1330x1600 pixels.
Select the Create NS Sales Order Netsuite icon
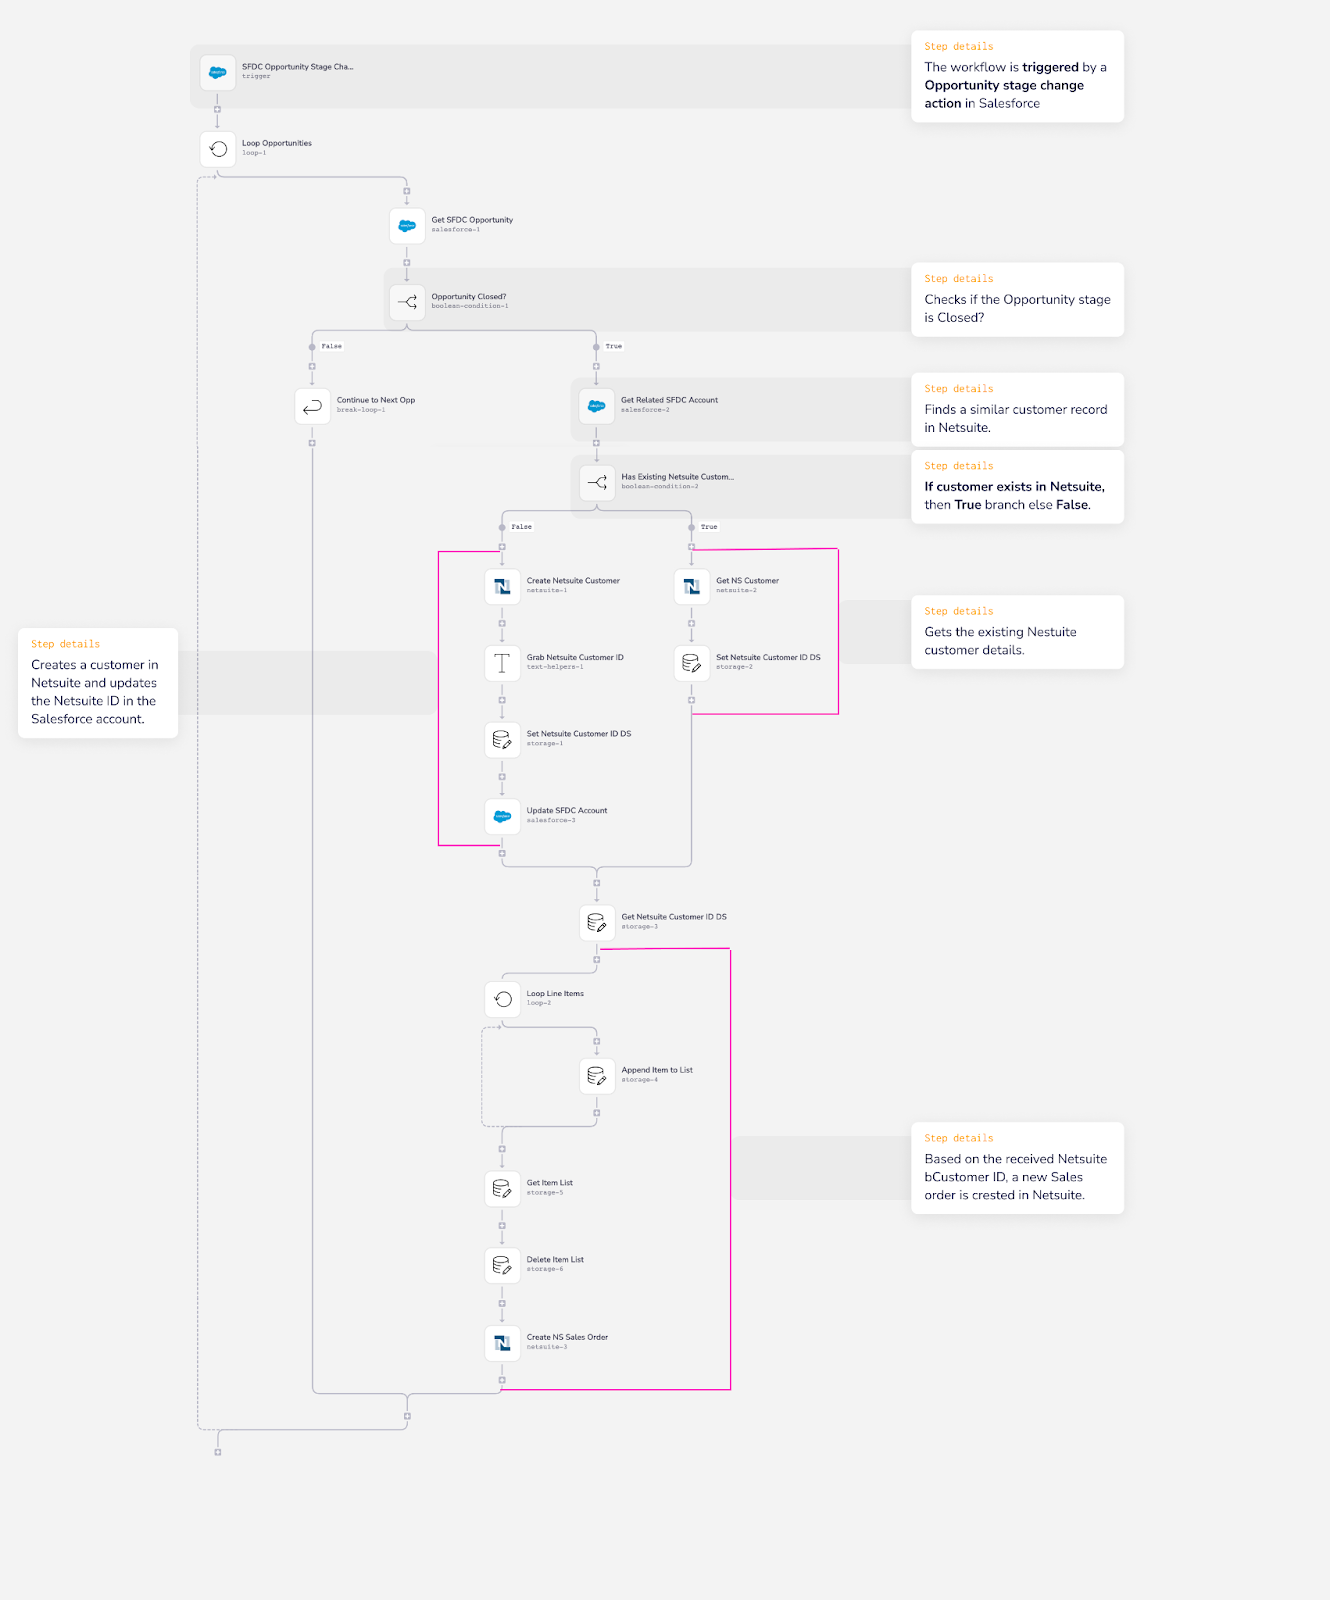(x=502, y=1342)
